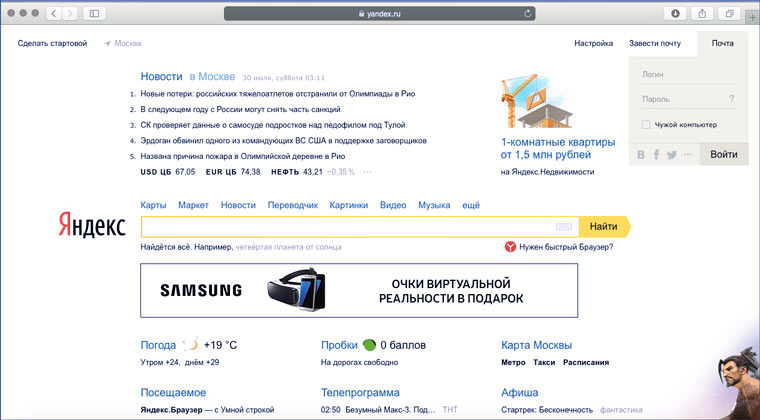Click the USD ЦБ rate
The image size is (760, 420).
coord(168,171)
